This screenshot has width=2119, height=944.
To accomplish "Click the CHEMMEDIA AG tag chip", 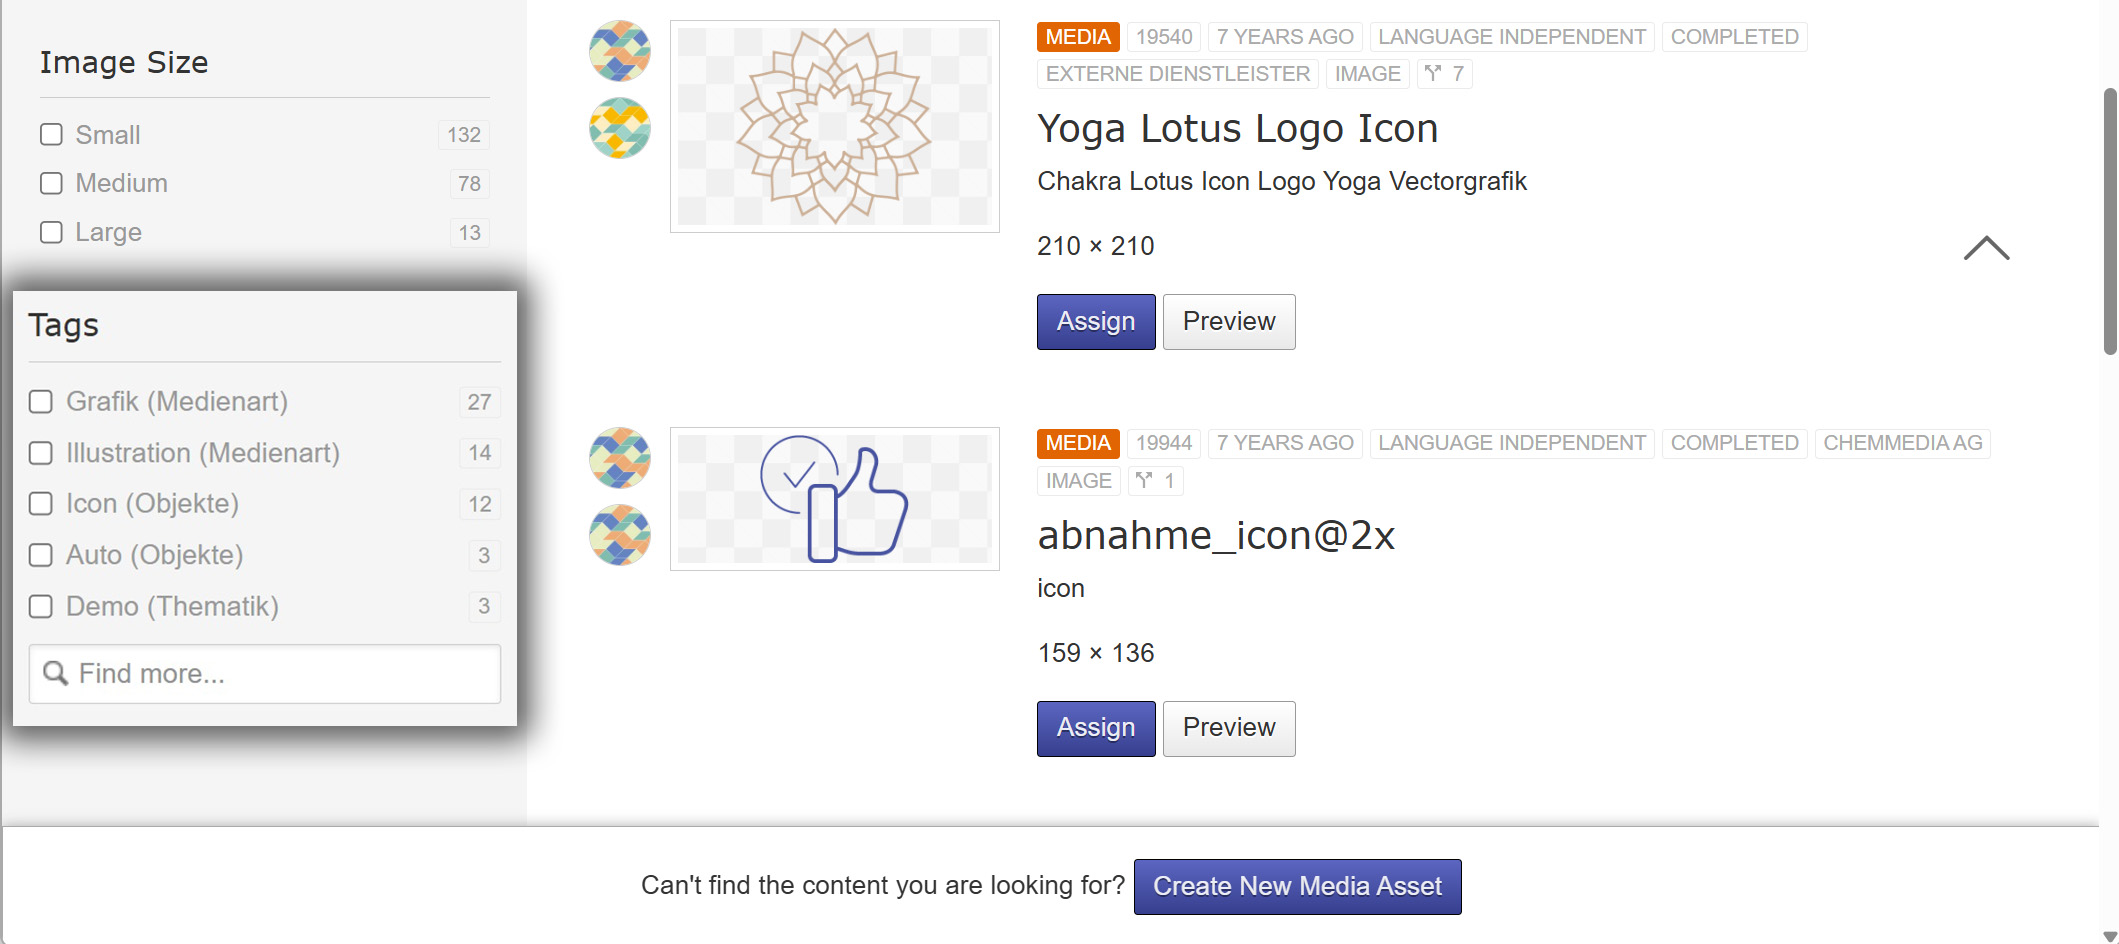I will click(x=1903, y=443).
